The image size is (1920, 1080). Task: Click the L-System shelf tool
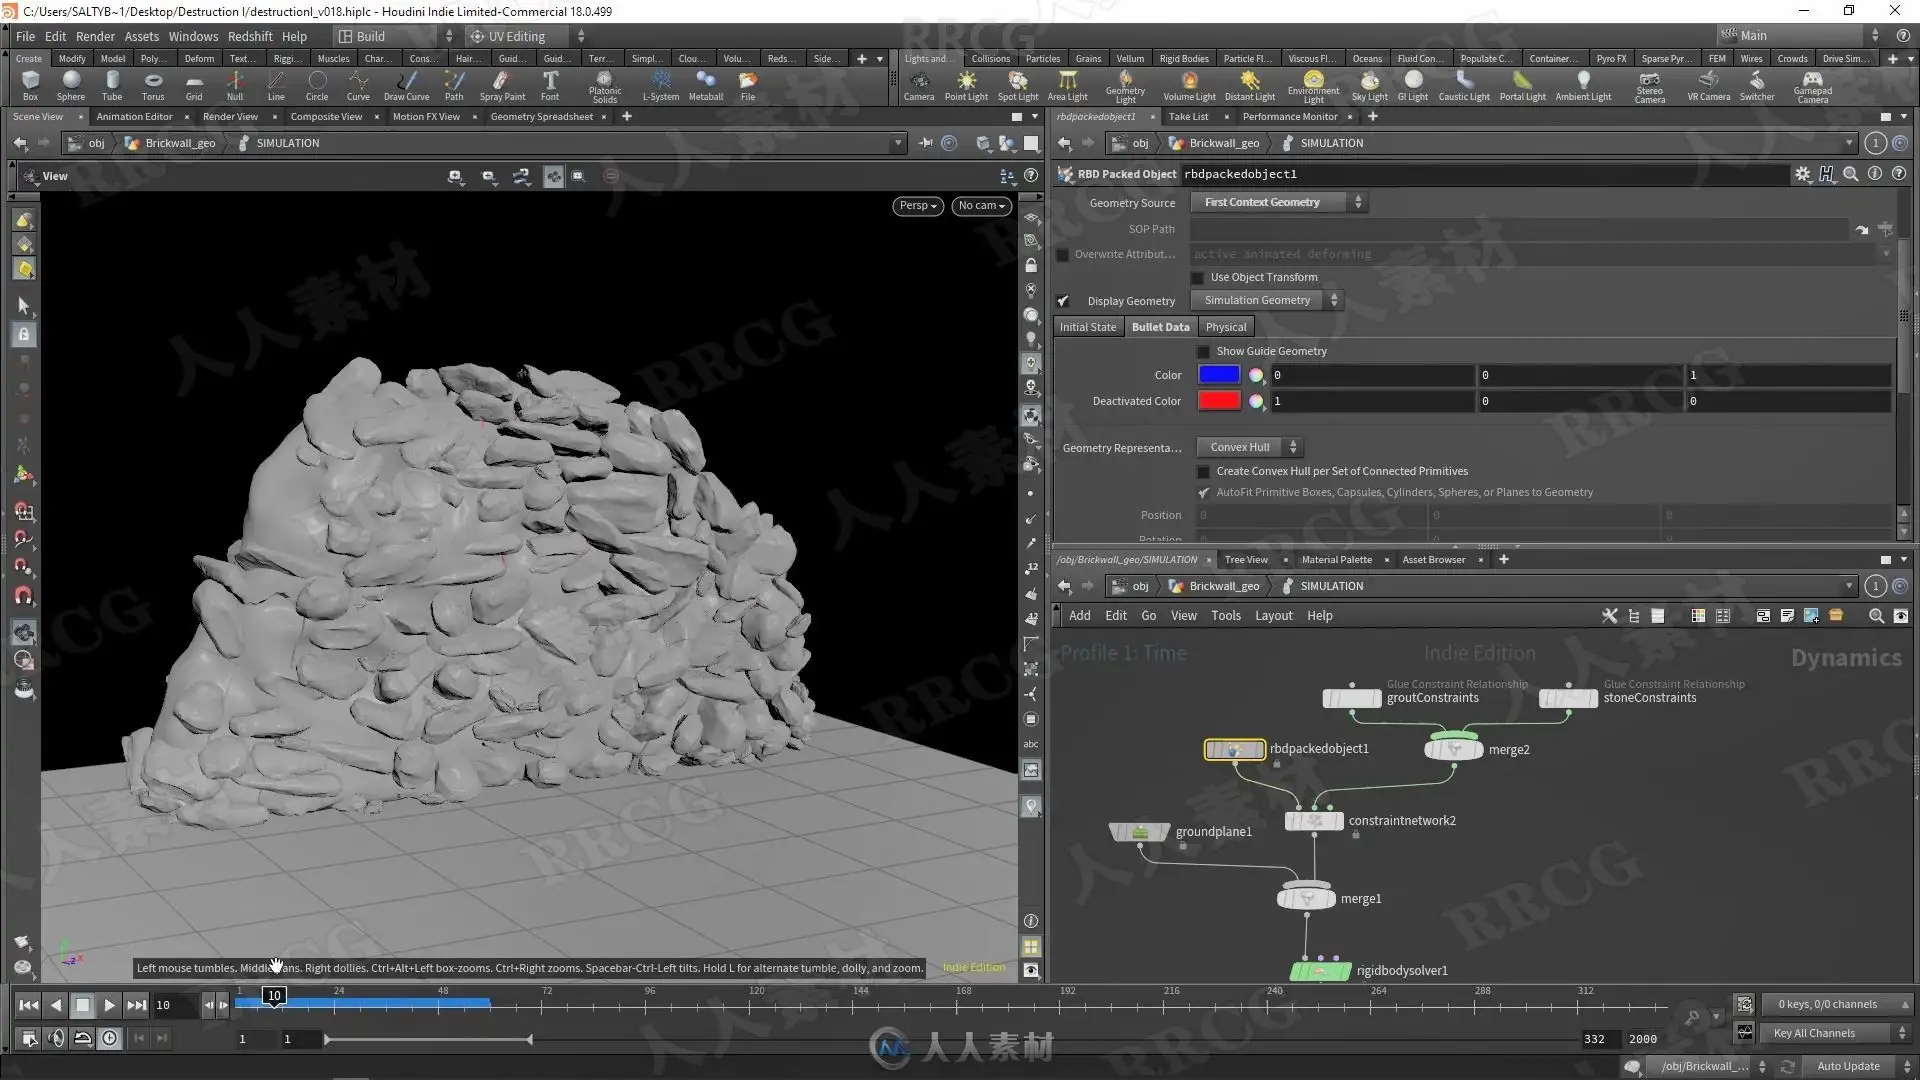[660, 84]
